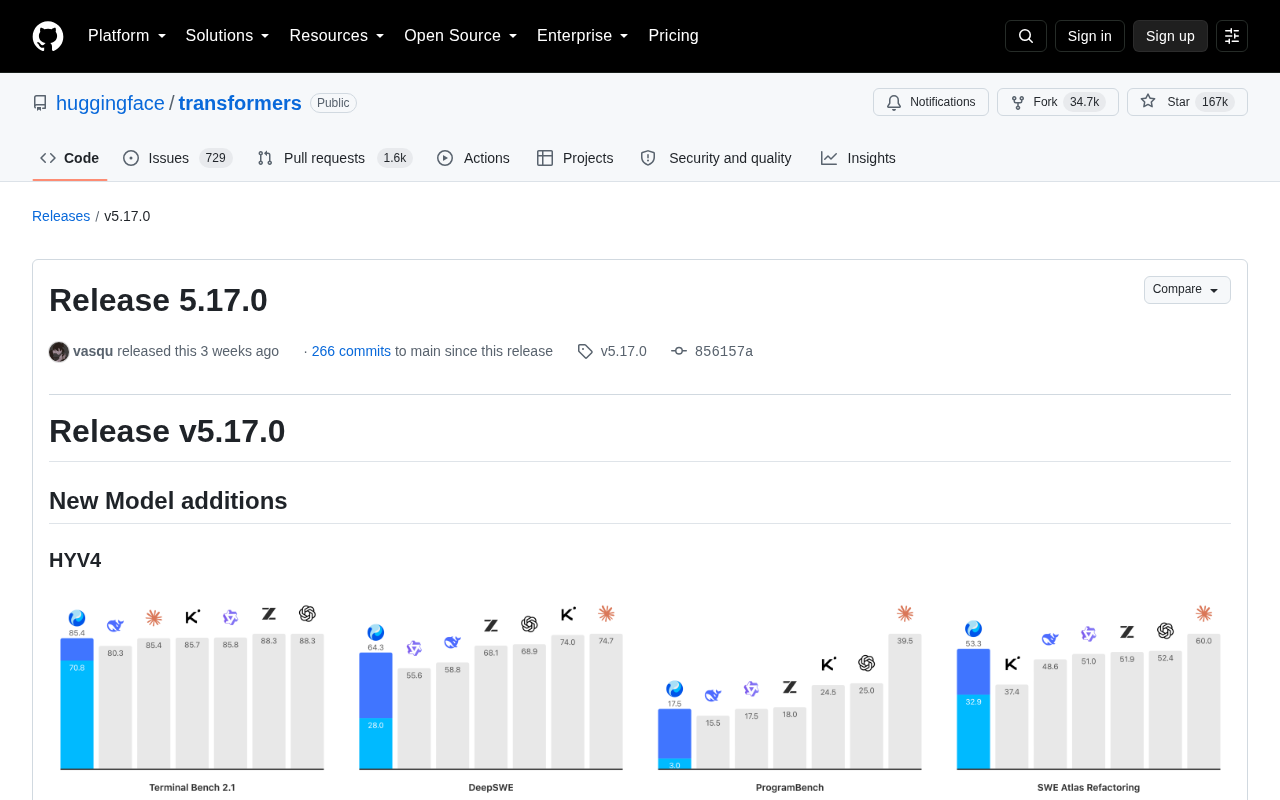Screen dimensions: 1280x800
Task: Open the 266 commits link
Action: (x=351, y=351)
